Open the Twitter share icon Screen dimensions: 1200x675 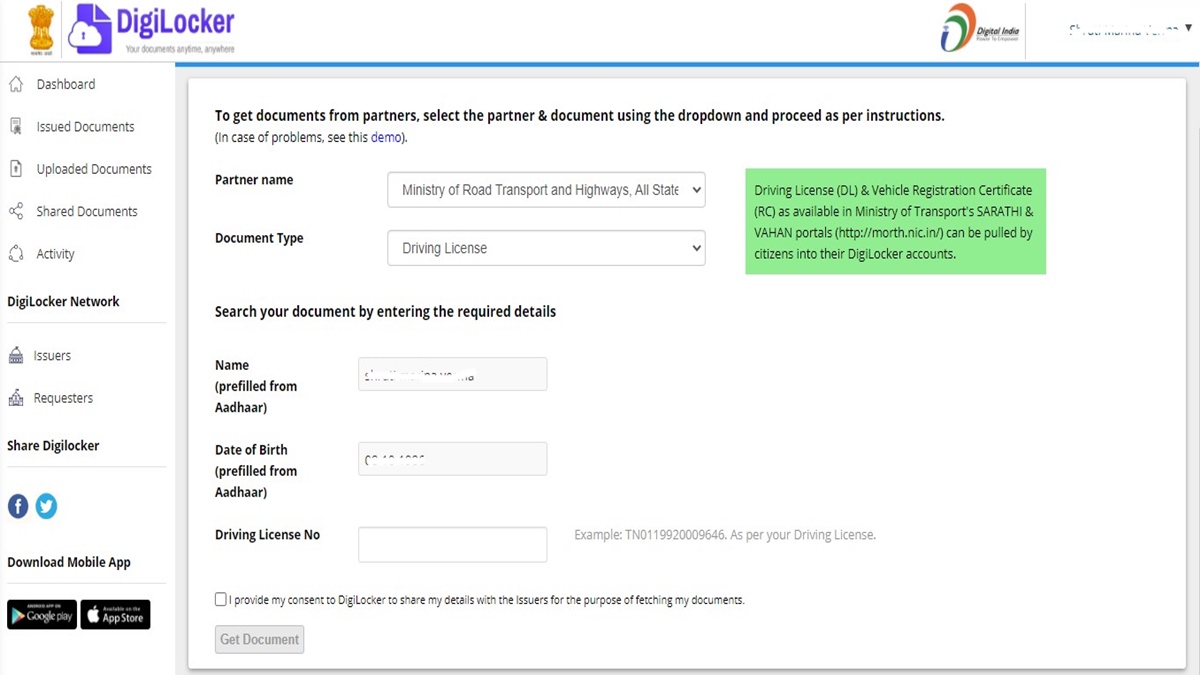pos(46,506)
